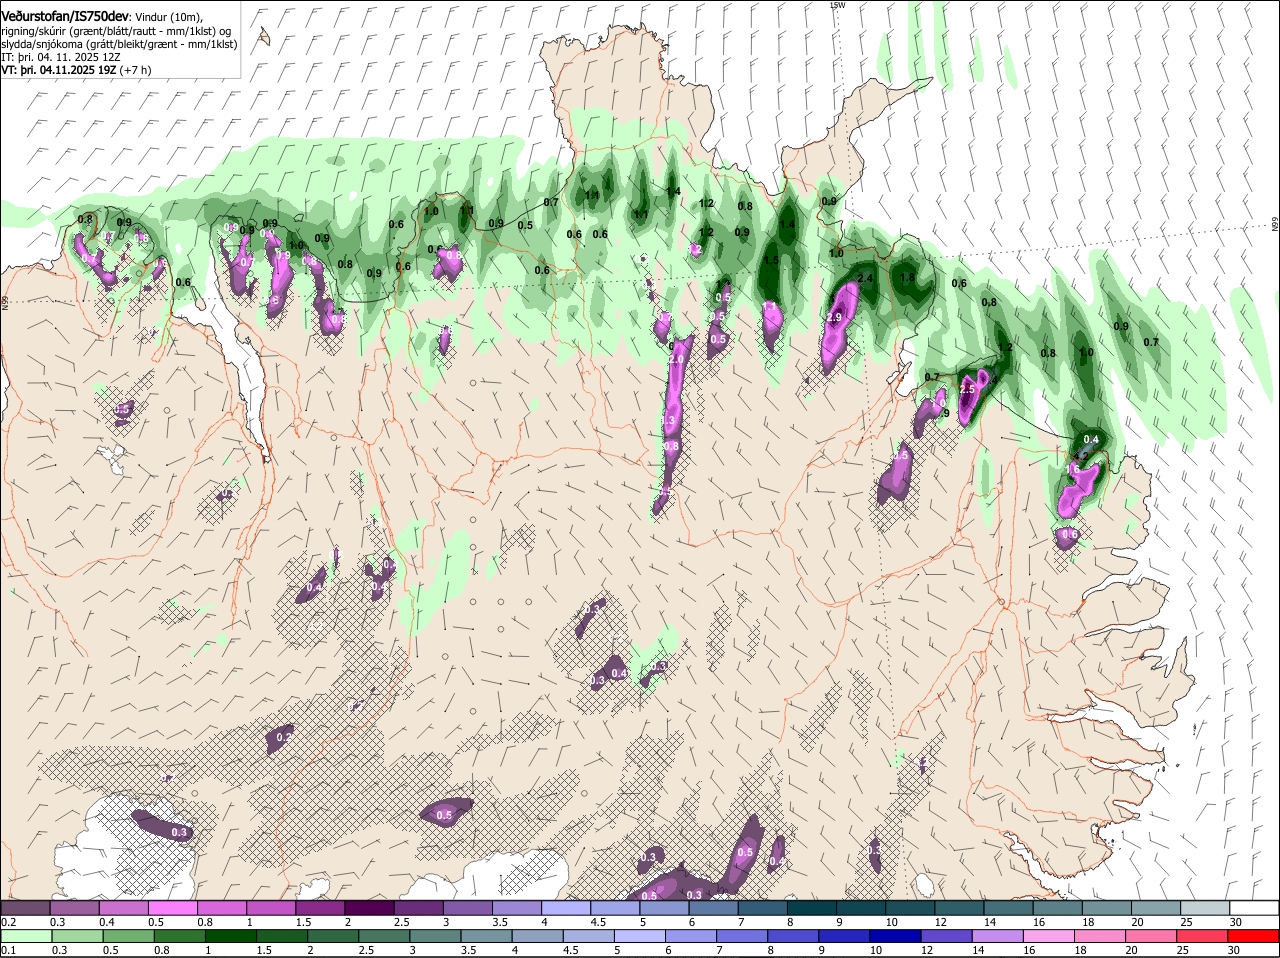This screenshot has height=958, width=1280.
Task: Select the rain legend swatch between 2.5 and 3
Action: [x=384, y=936]
